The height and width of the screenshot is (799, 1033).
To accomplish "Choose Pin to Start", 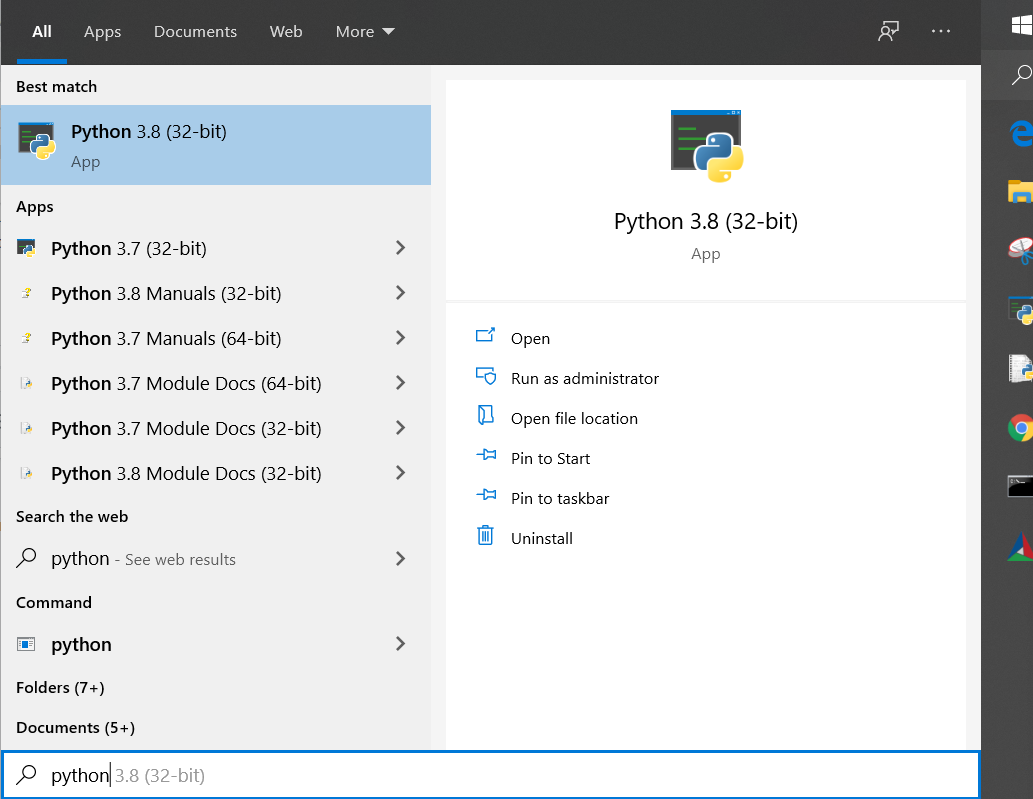I will tap(550, 459).
